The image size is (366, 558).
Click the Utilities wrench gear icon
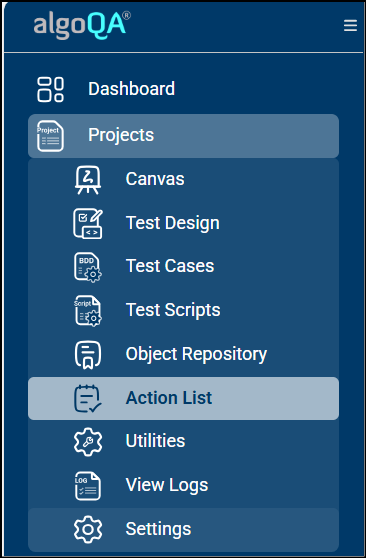[88, 442]
